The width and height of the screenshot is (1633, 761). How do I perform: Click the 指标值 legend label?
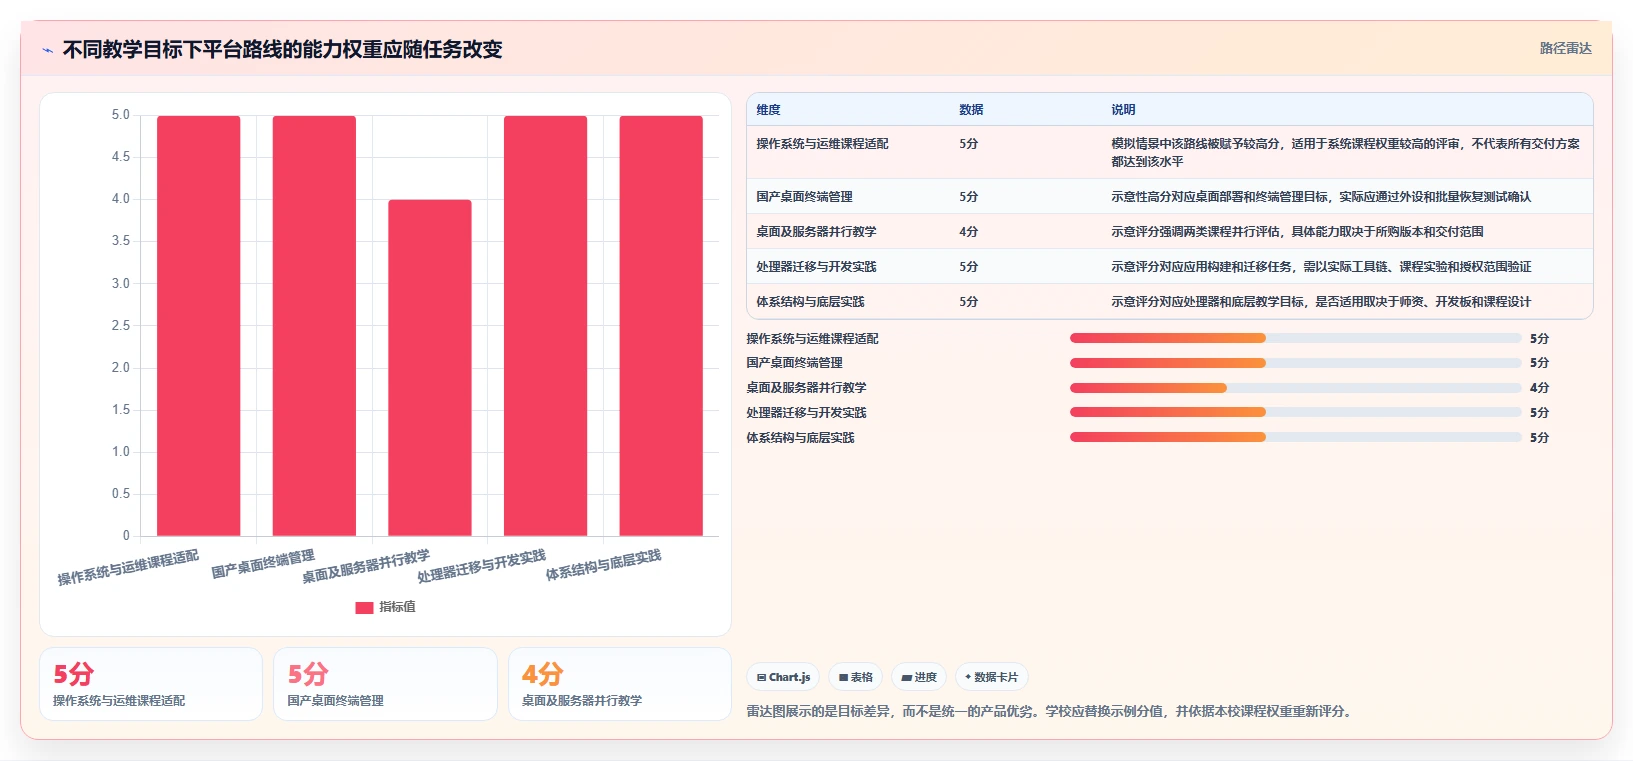397,607
